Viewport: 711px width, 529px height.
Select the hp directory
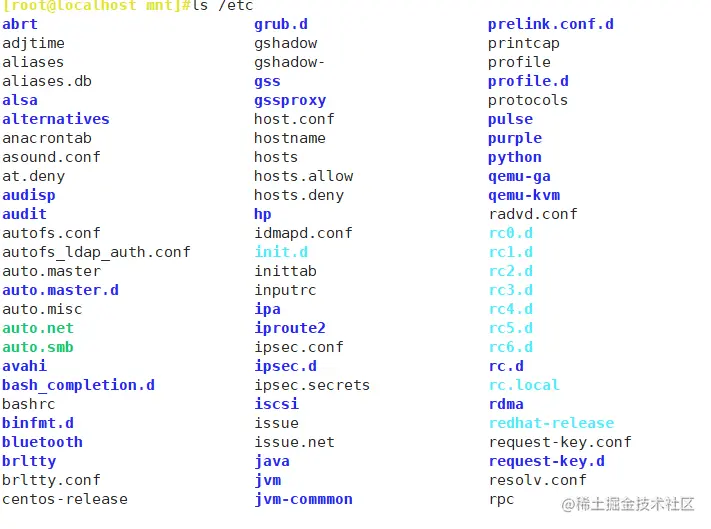[x=263, y=214]
